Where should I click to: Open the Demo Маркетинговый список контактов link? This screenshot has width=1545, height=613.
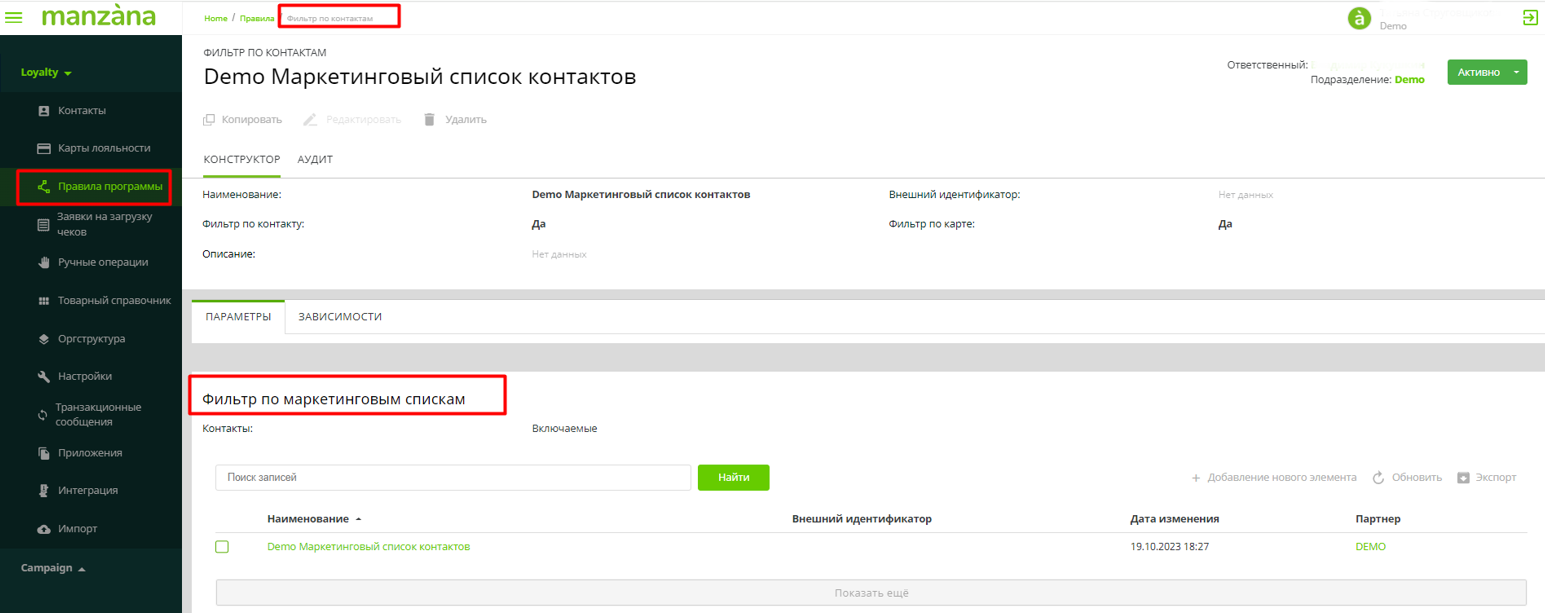[368, 547]
